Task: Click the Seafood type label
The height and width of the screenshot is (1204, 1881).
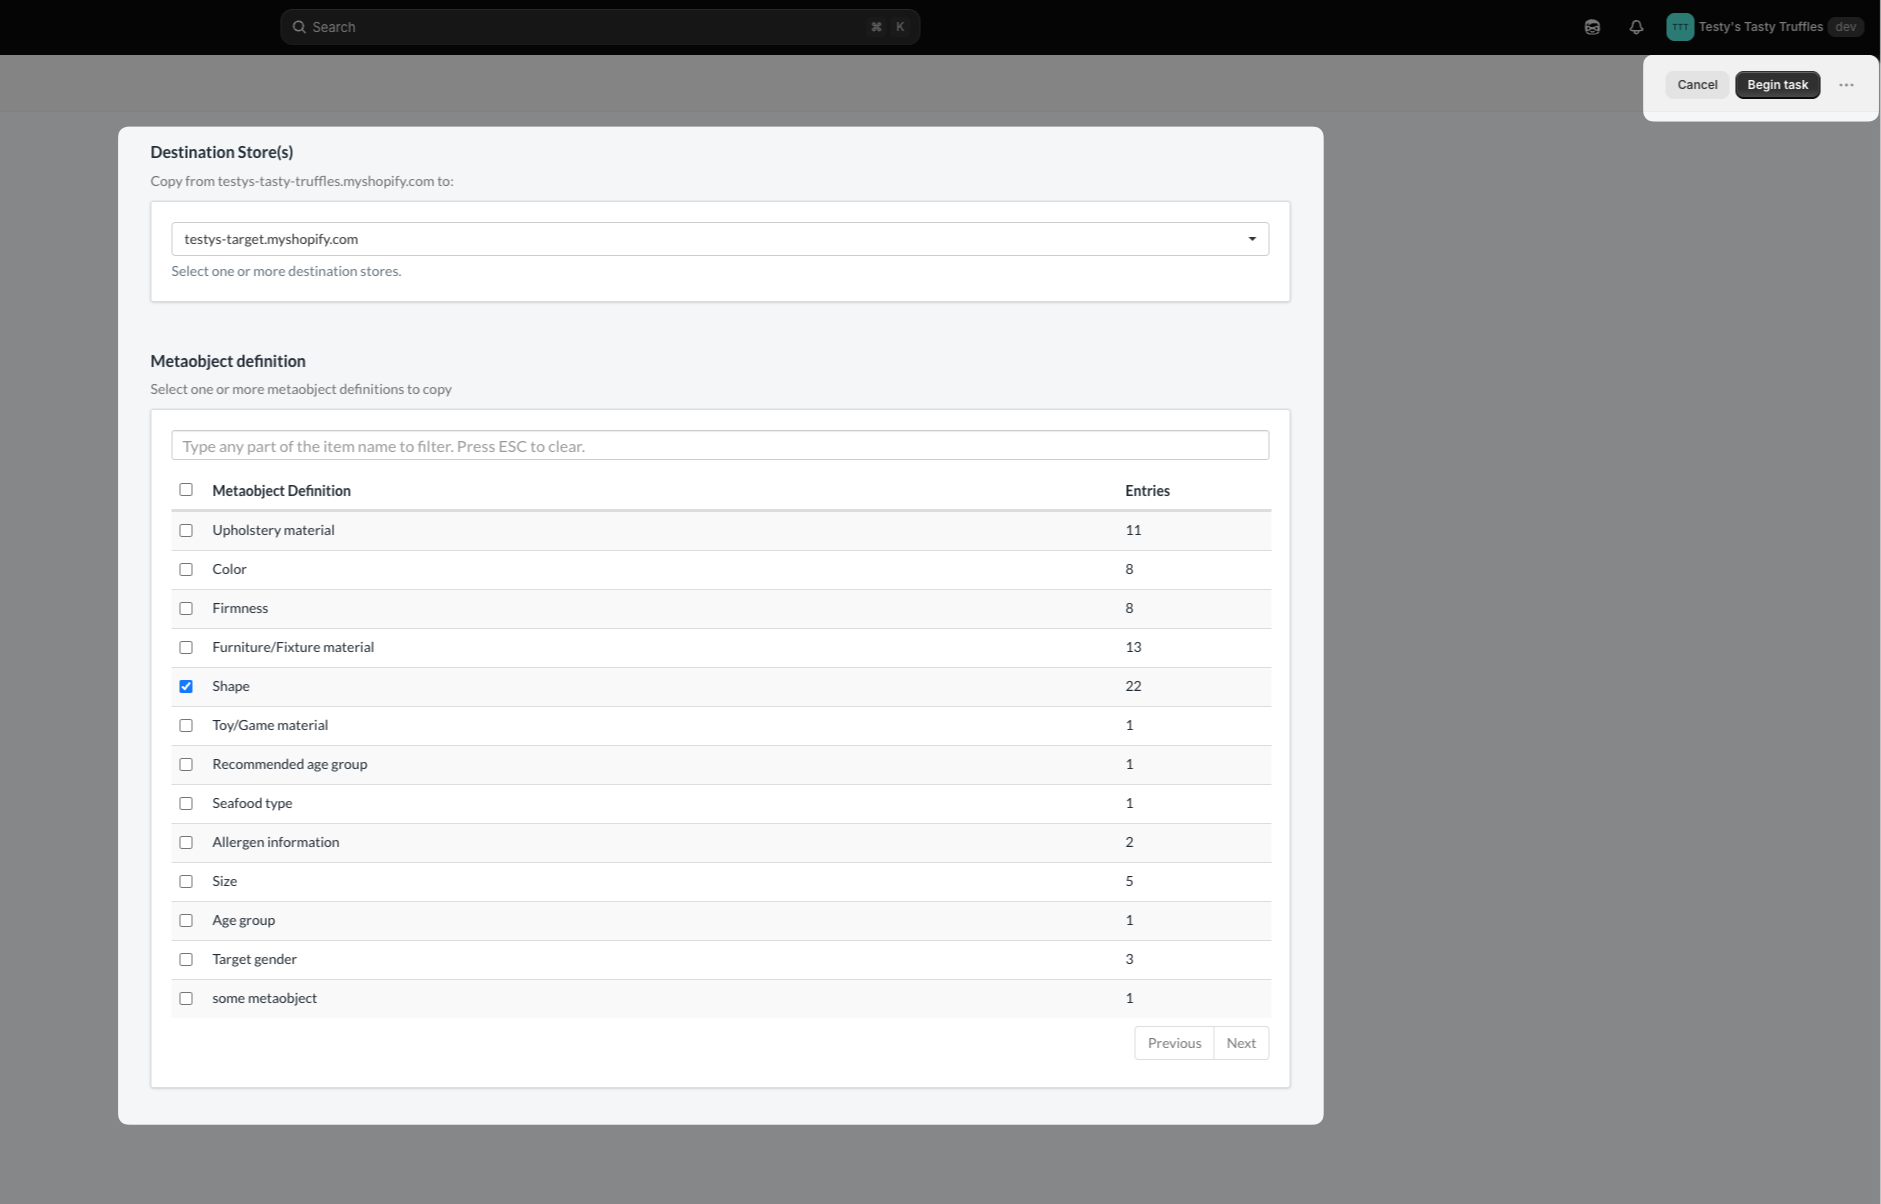Action: [252, 803]
